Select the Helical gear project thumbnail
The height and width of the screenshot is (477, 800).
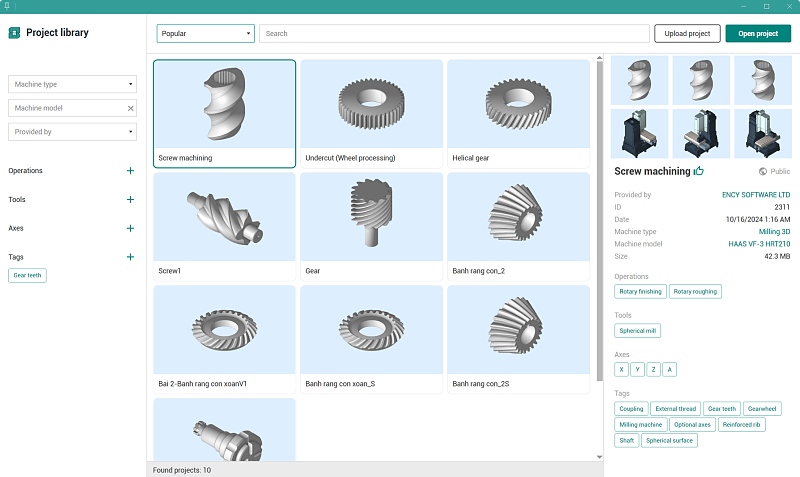[x=517, y=105]
